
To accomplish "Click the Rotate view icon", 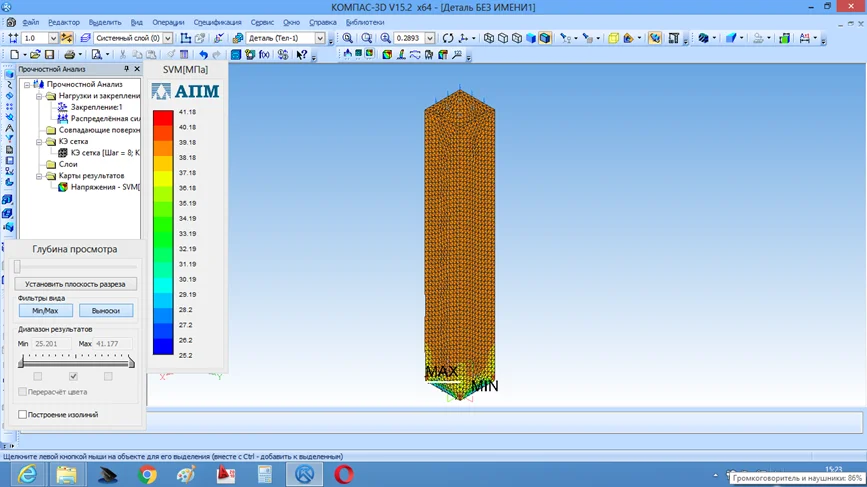I will coord(448,38).
